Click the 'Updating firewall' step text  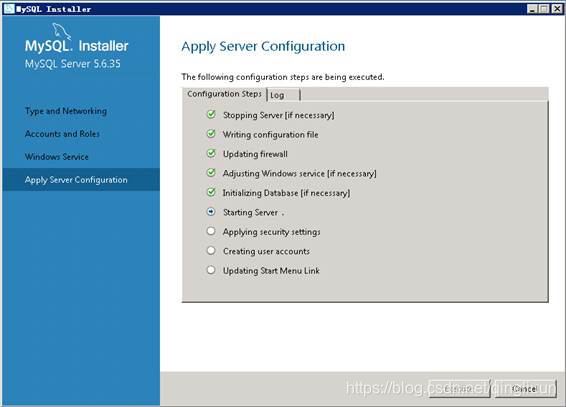point(255,154)
